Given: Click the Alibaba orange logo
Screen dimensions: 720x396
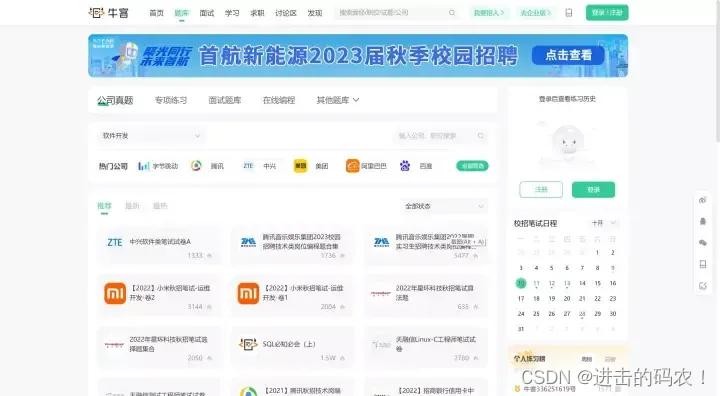Looking at the screenshot, I should 352,166.
